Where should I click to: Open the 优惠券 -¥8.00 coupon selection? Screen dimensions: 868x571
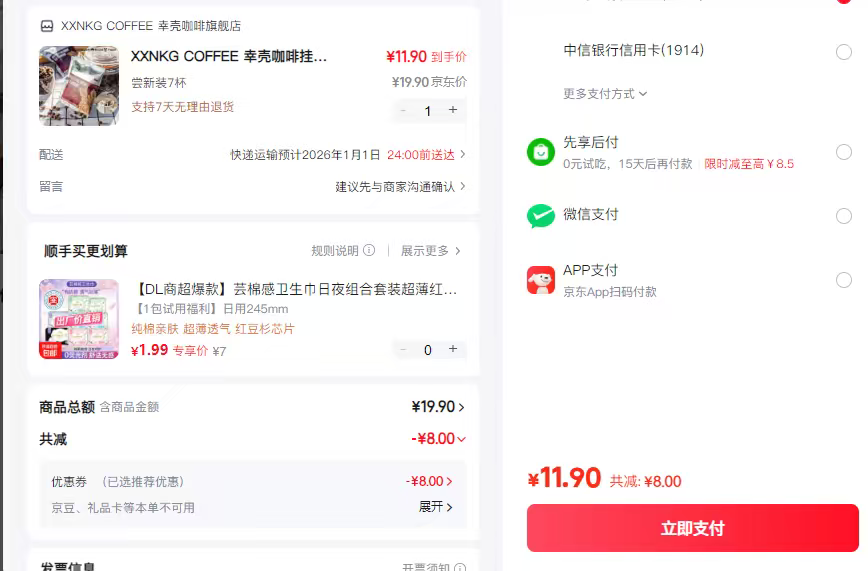(429, 481)
